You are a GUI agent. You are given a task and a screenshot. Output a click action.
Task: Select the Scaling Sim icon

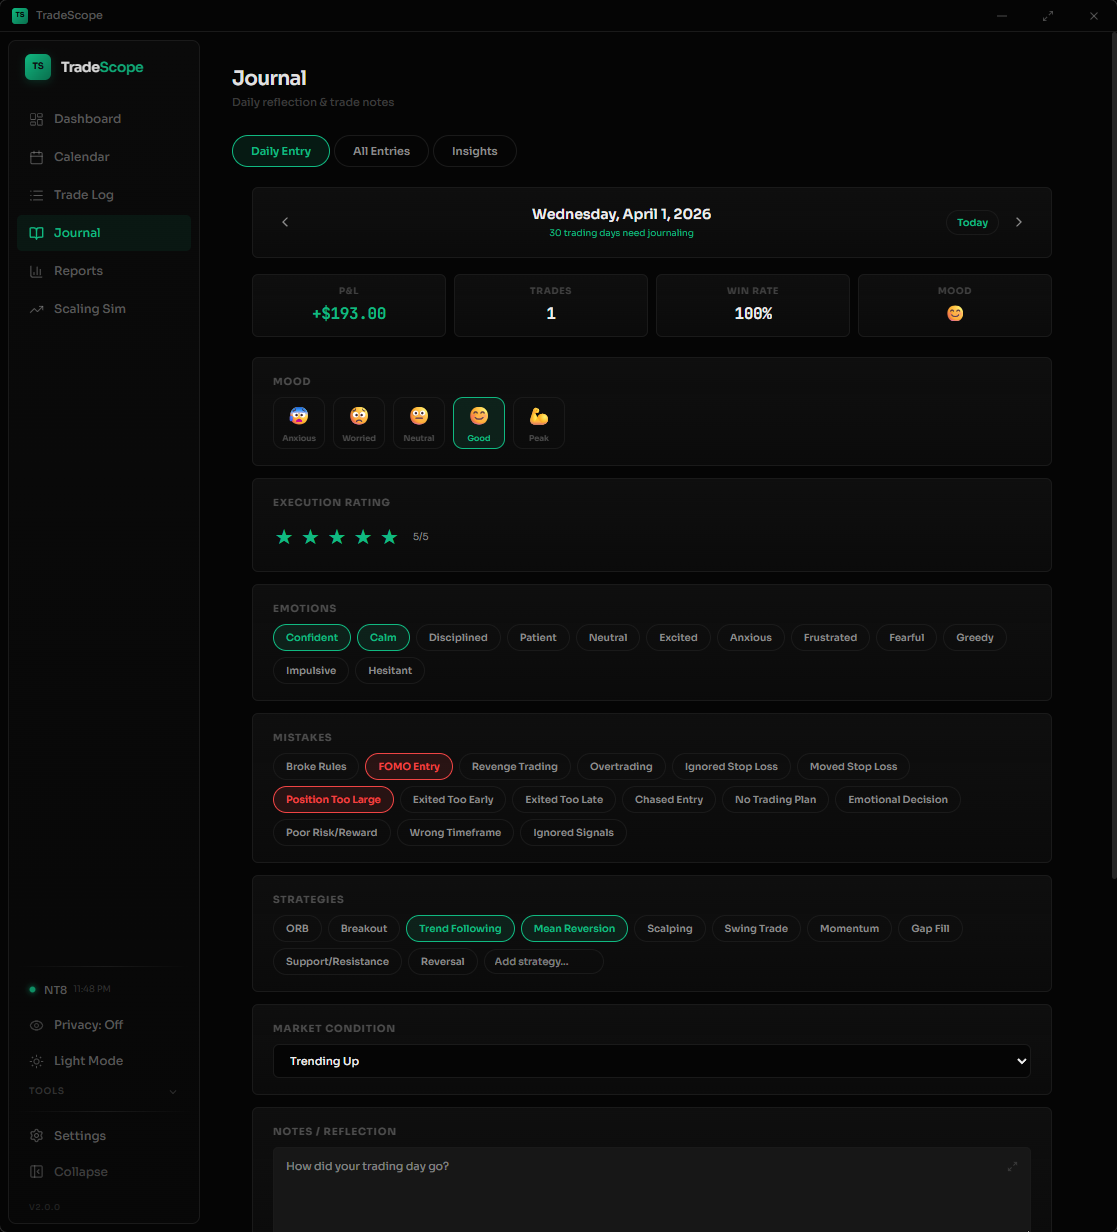tap(36, 308)
